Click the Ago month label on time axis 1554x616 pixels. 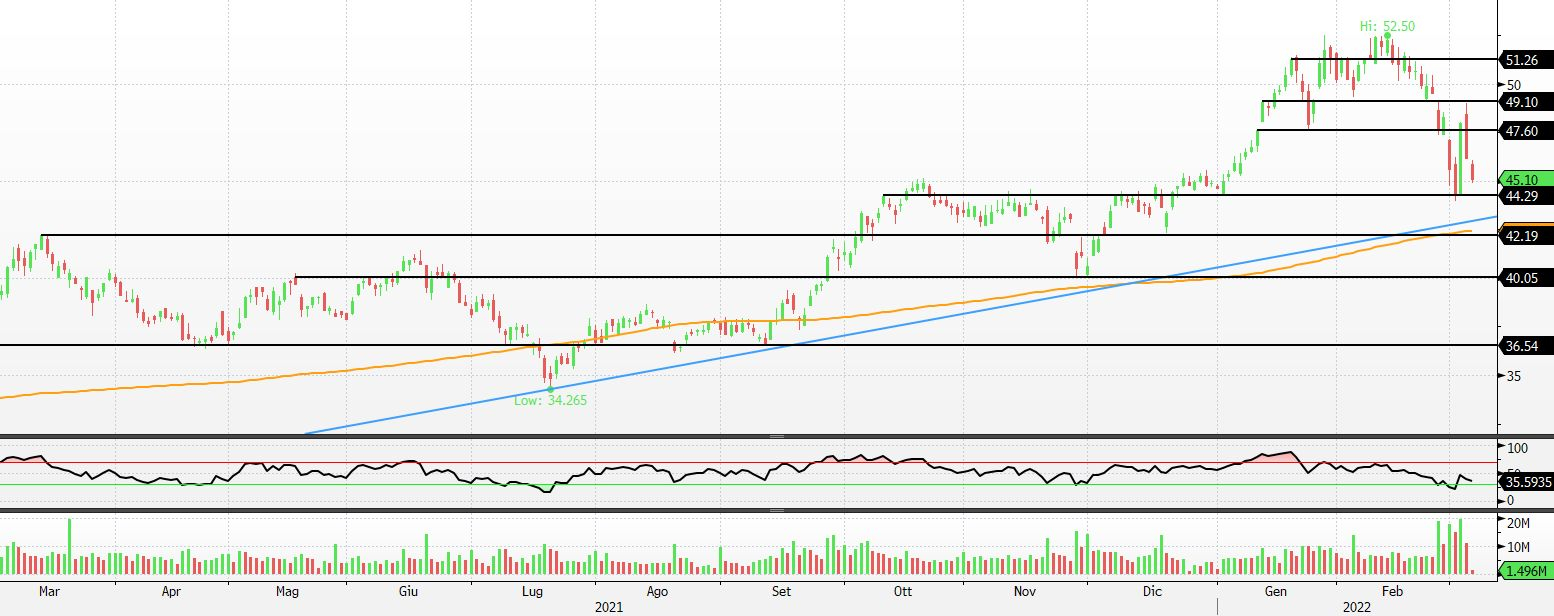[x=657, y=591]
